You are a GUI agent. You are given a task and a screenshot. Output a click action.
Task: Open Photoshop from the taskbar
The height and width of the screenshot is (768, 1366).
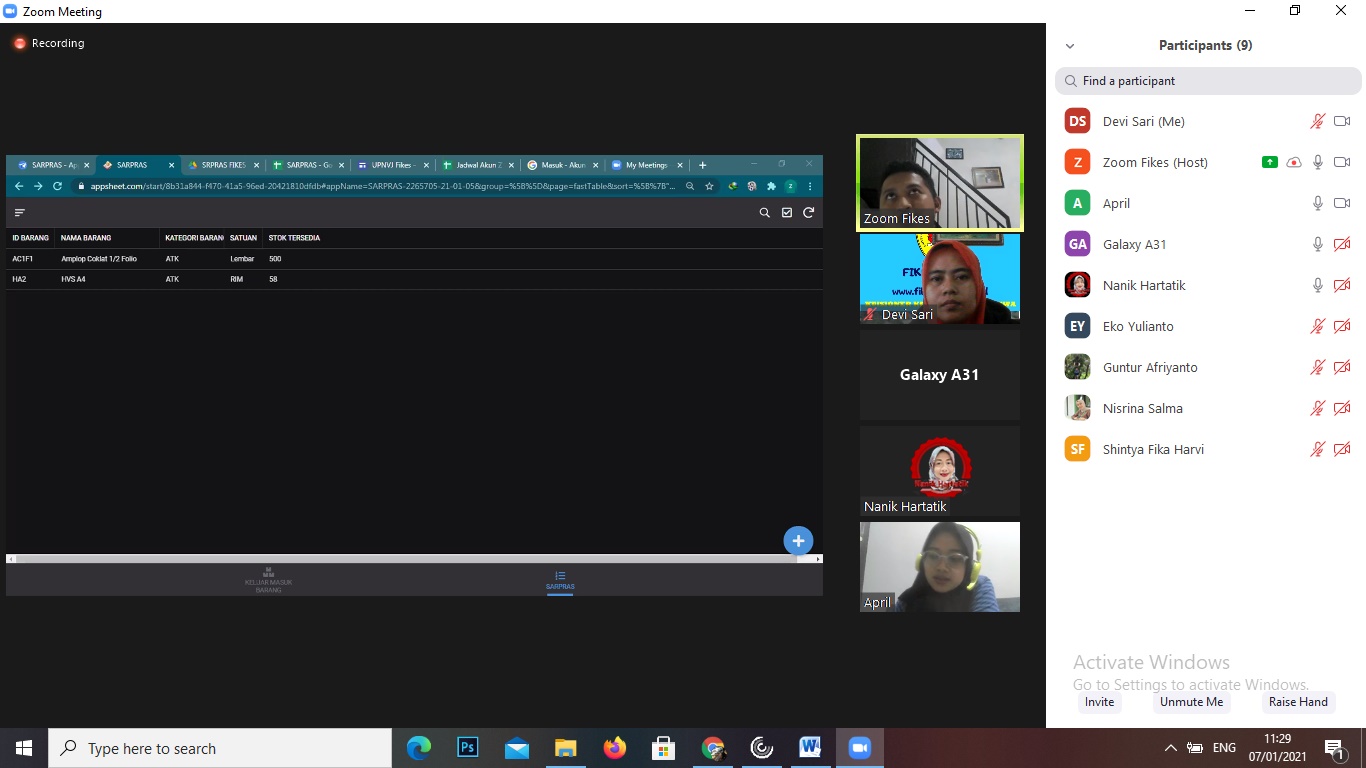[x=467, y=748]
